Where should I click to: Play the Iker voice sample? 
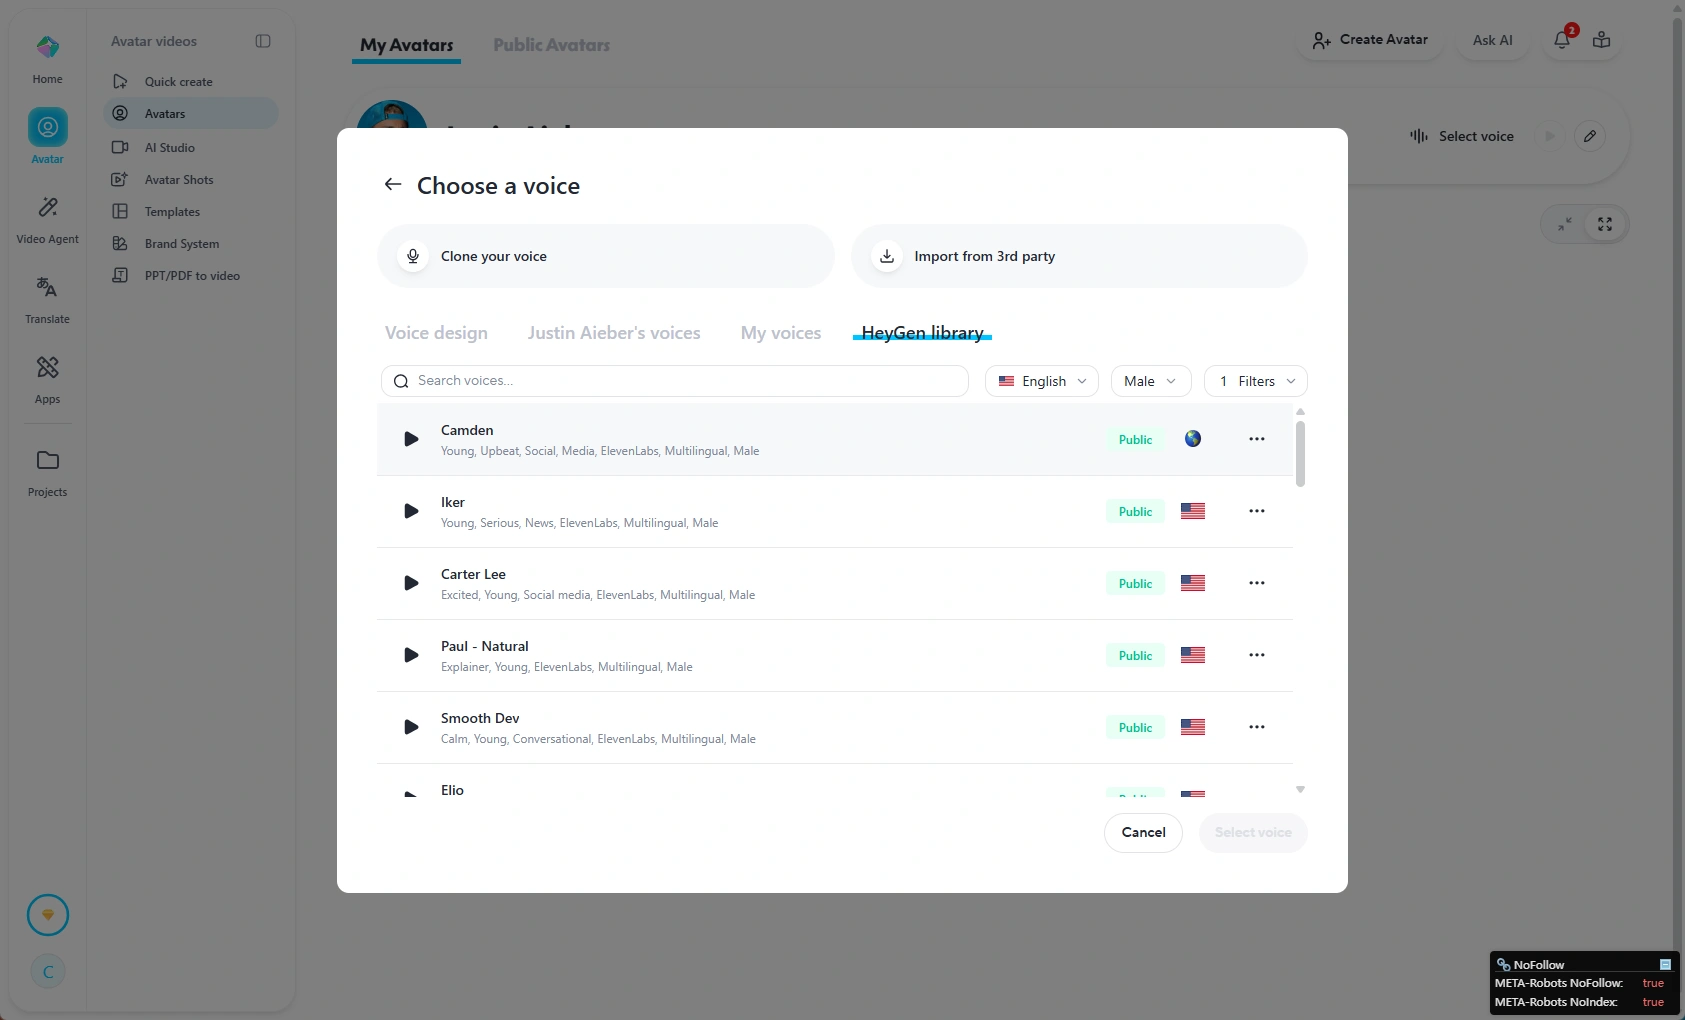coord(411,511)
